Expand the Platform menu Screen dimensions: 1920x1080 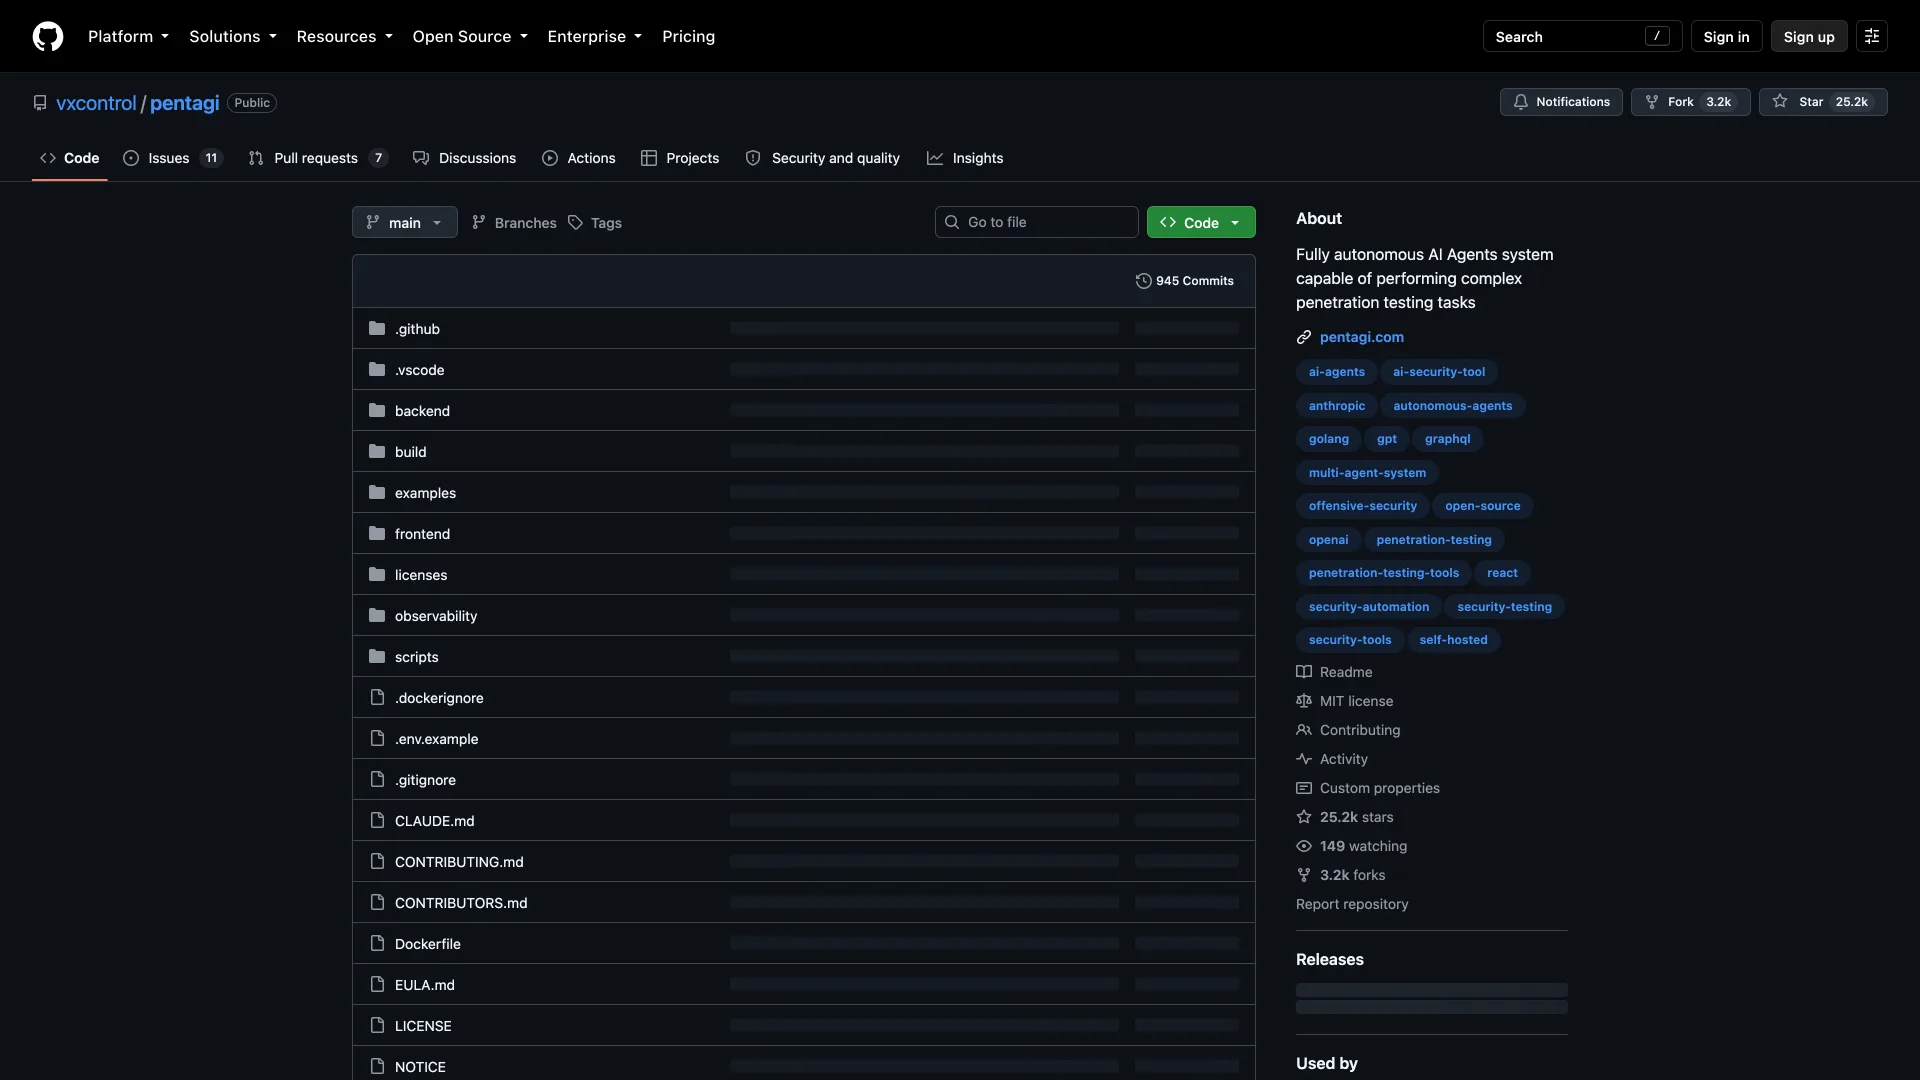click(x=128, y=36)
